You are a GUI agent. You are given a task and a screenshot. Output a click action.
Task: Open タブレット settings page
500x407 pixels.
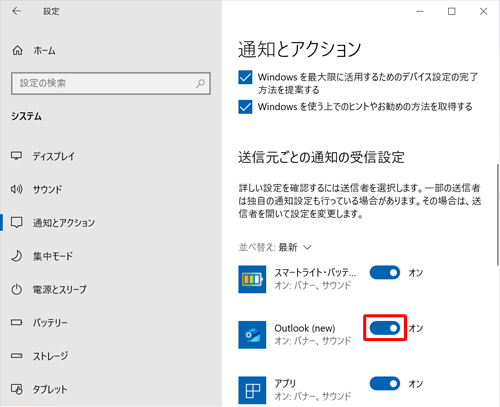coord(111,389)
